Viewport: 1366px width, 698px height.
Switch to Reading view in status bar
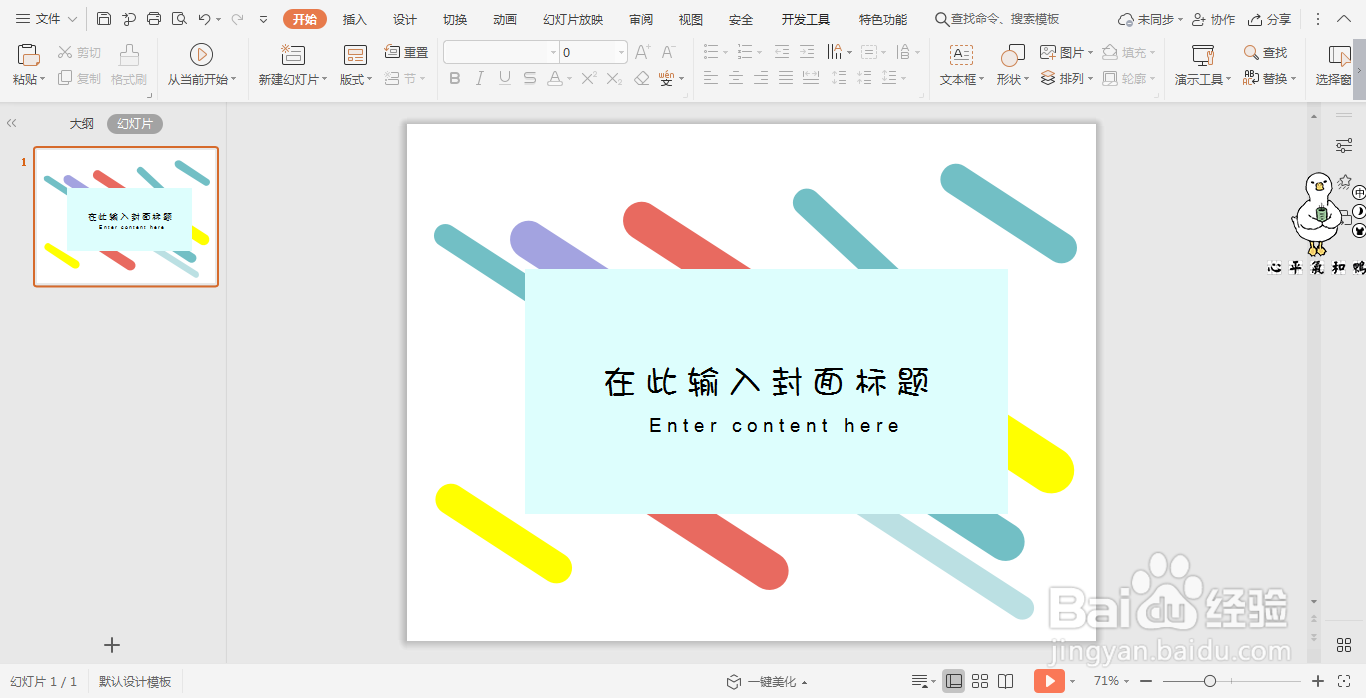[x=1006, y=681]
